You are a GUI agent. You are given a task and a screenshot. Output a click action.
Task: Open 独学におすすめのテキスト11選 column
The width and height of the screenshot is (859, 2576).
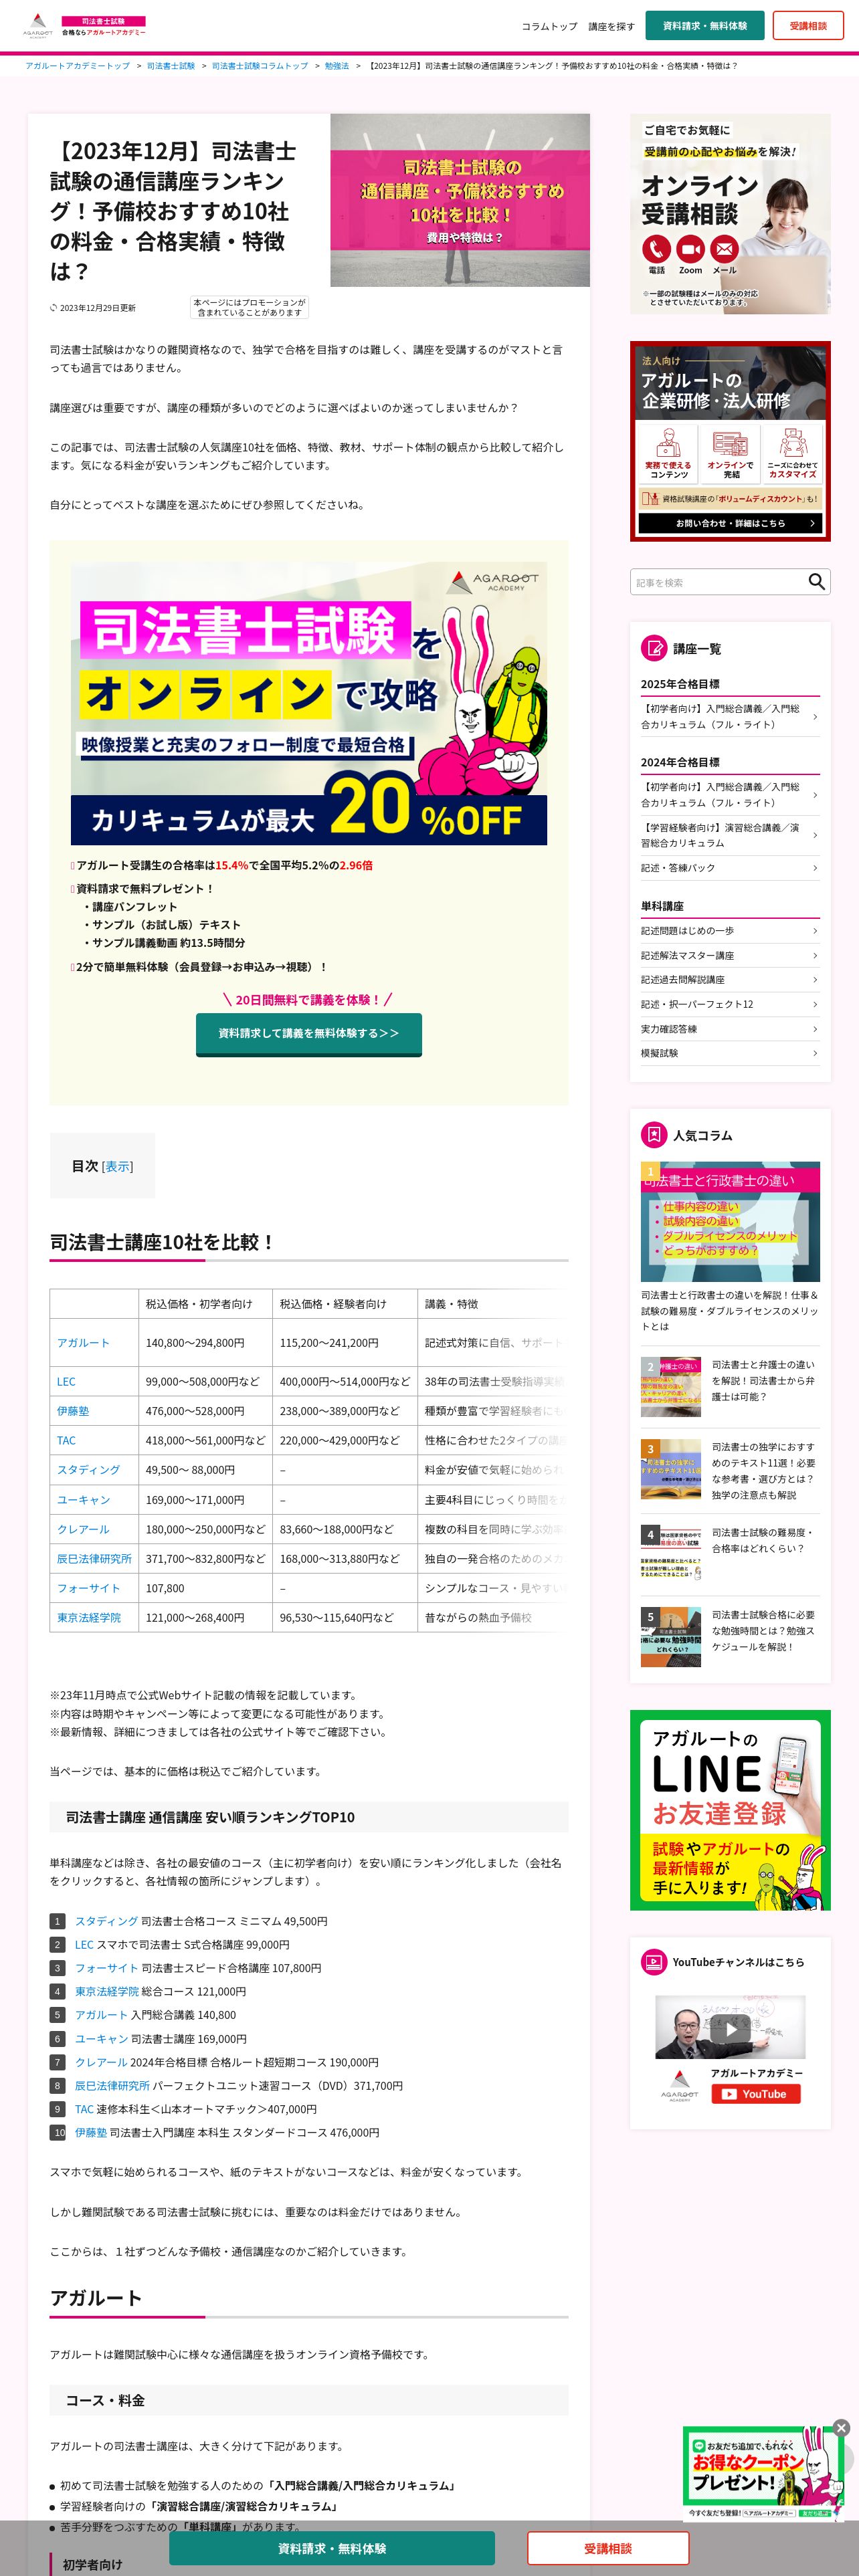(x=730, y=1470)
